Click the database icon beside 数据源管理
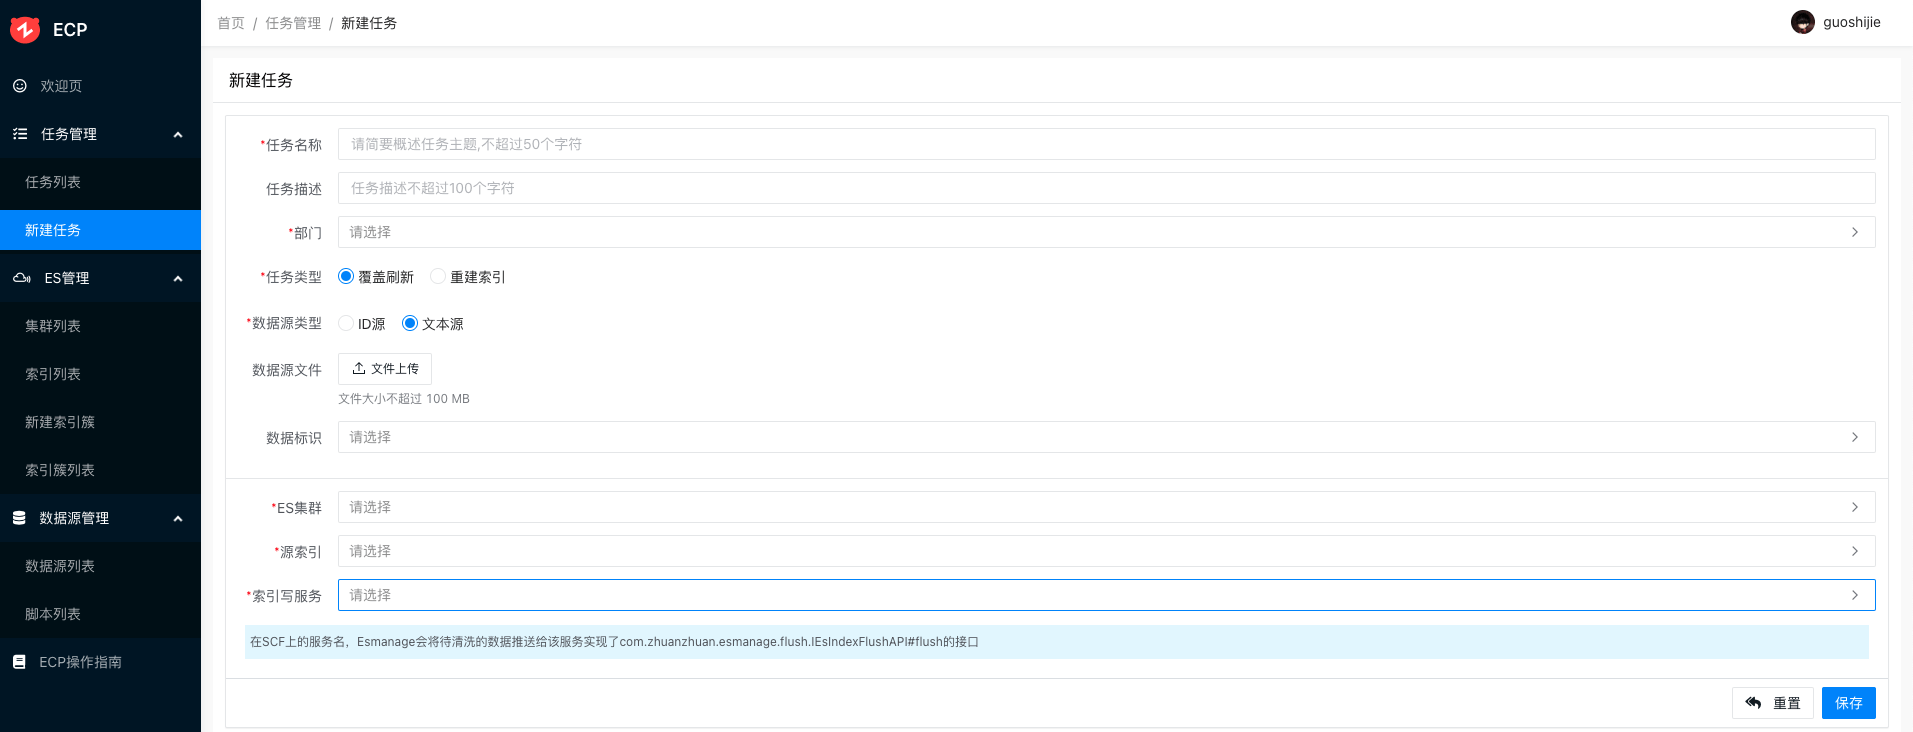The height and width of the screenshot is (732, 1913). pos(19,518)
